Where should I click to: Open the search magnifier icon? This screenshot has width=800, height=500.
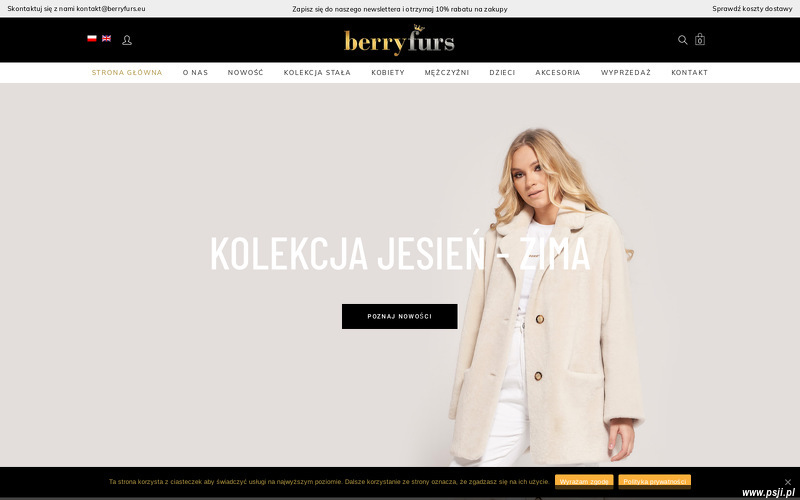point(682,40)
